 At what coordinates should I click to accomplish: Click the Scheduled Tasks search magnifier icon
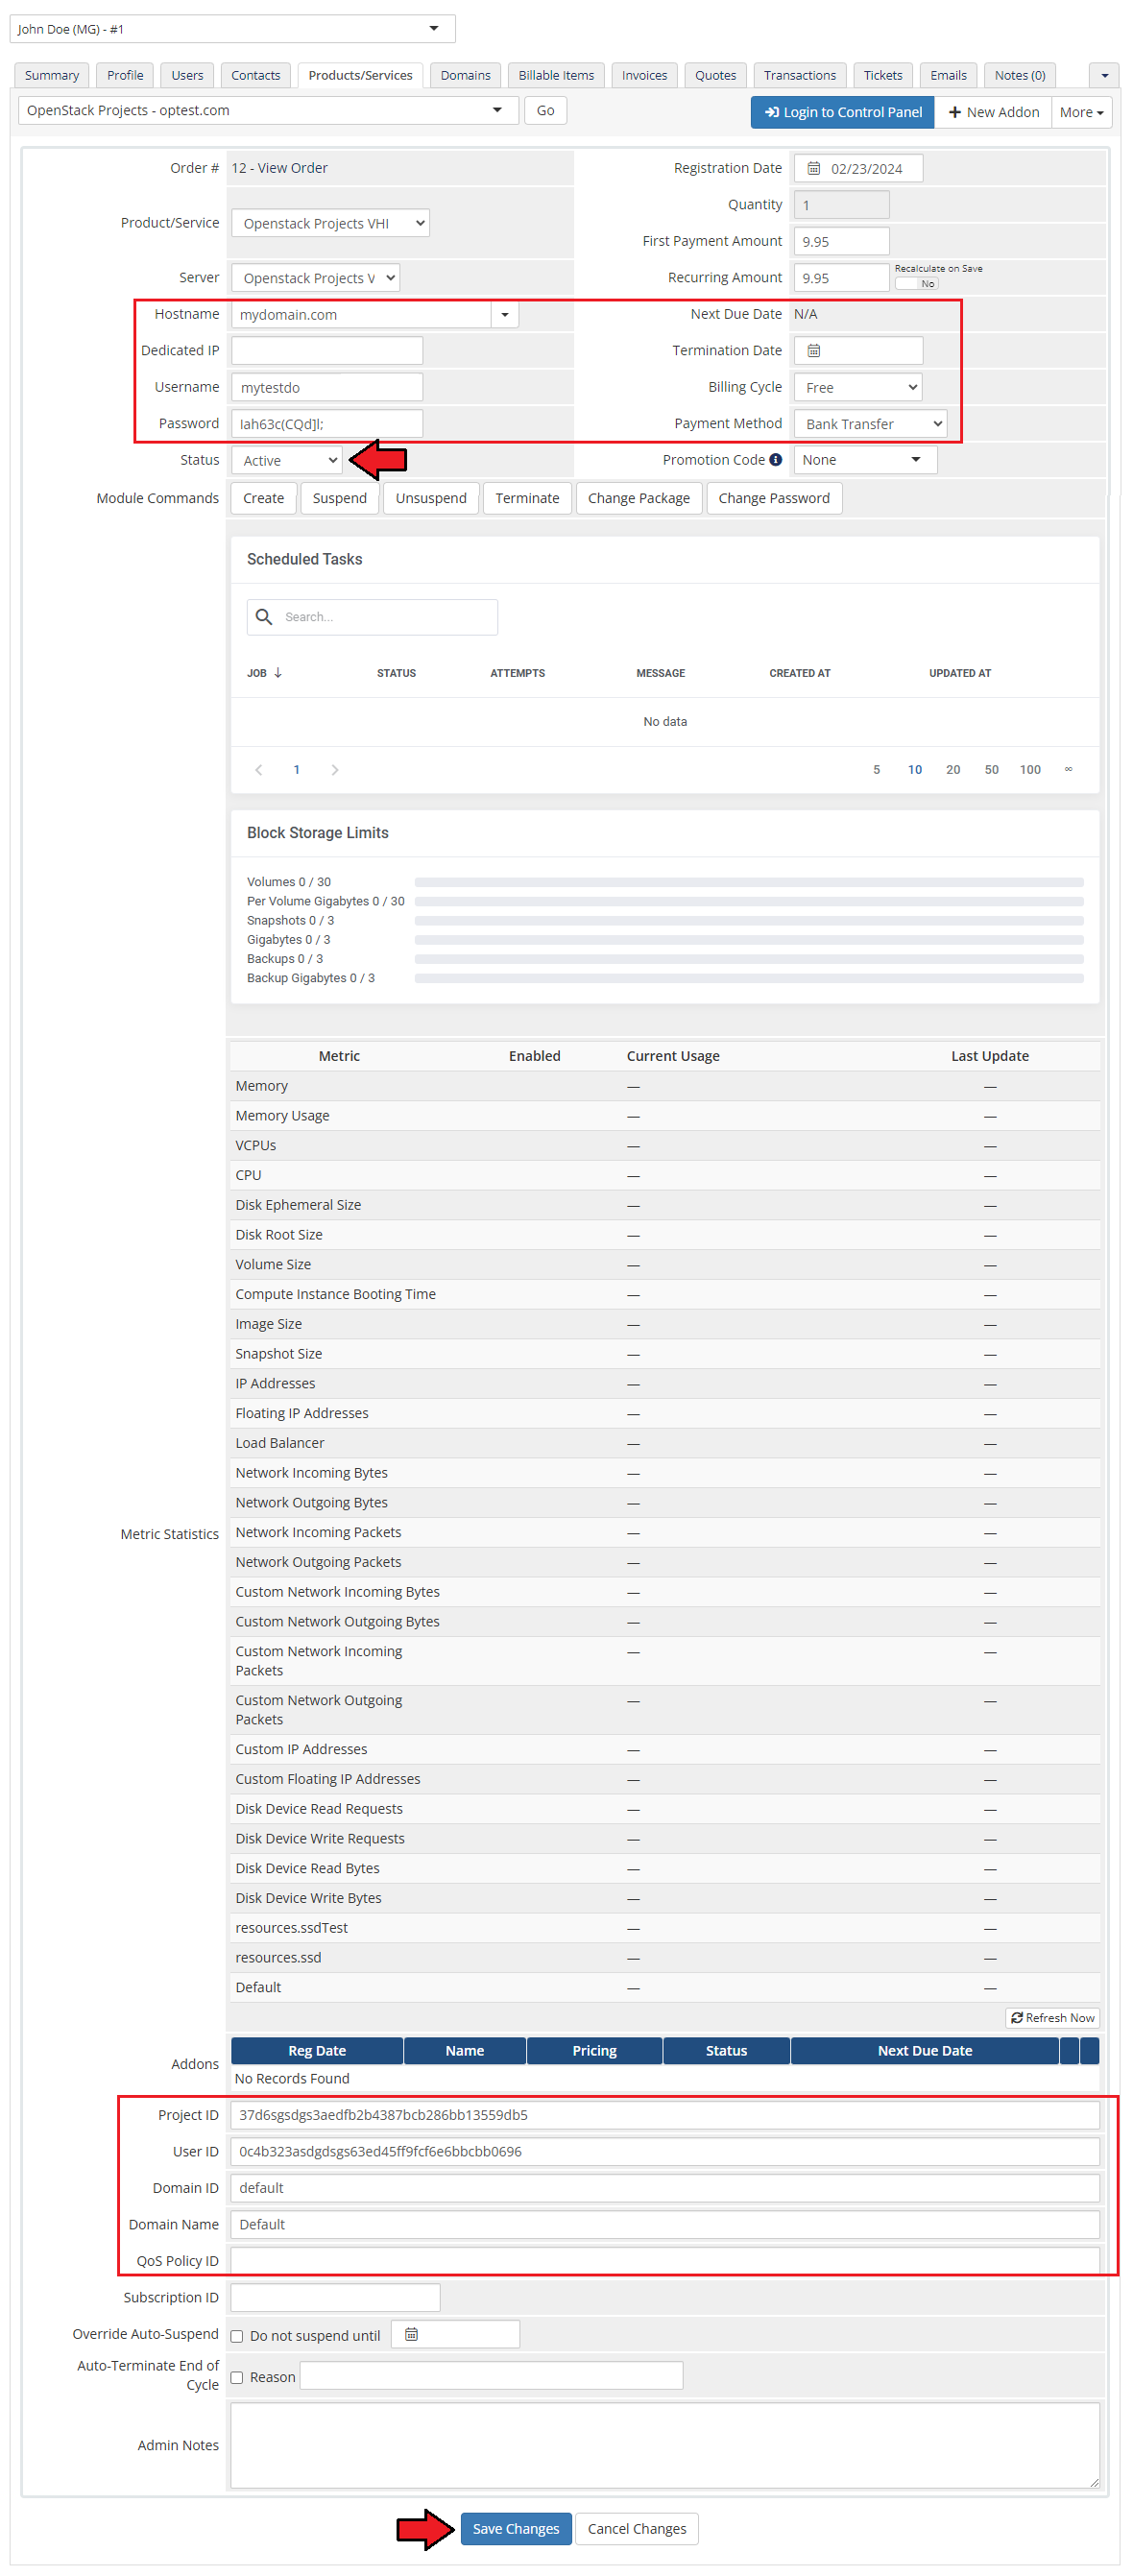pos(264,616)
